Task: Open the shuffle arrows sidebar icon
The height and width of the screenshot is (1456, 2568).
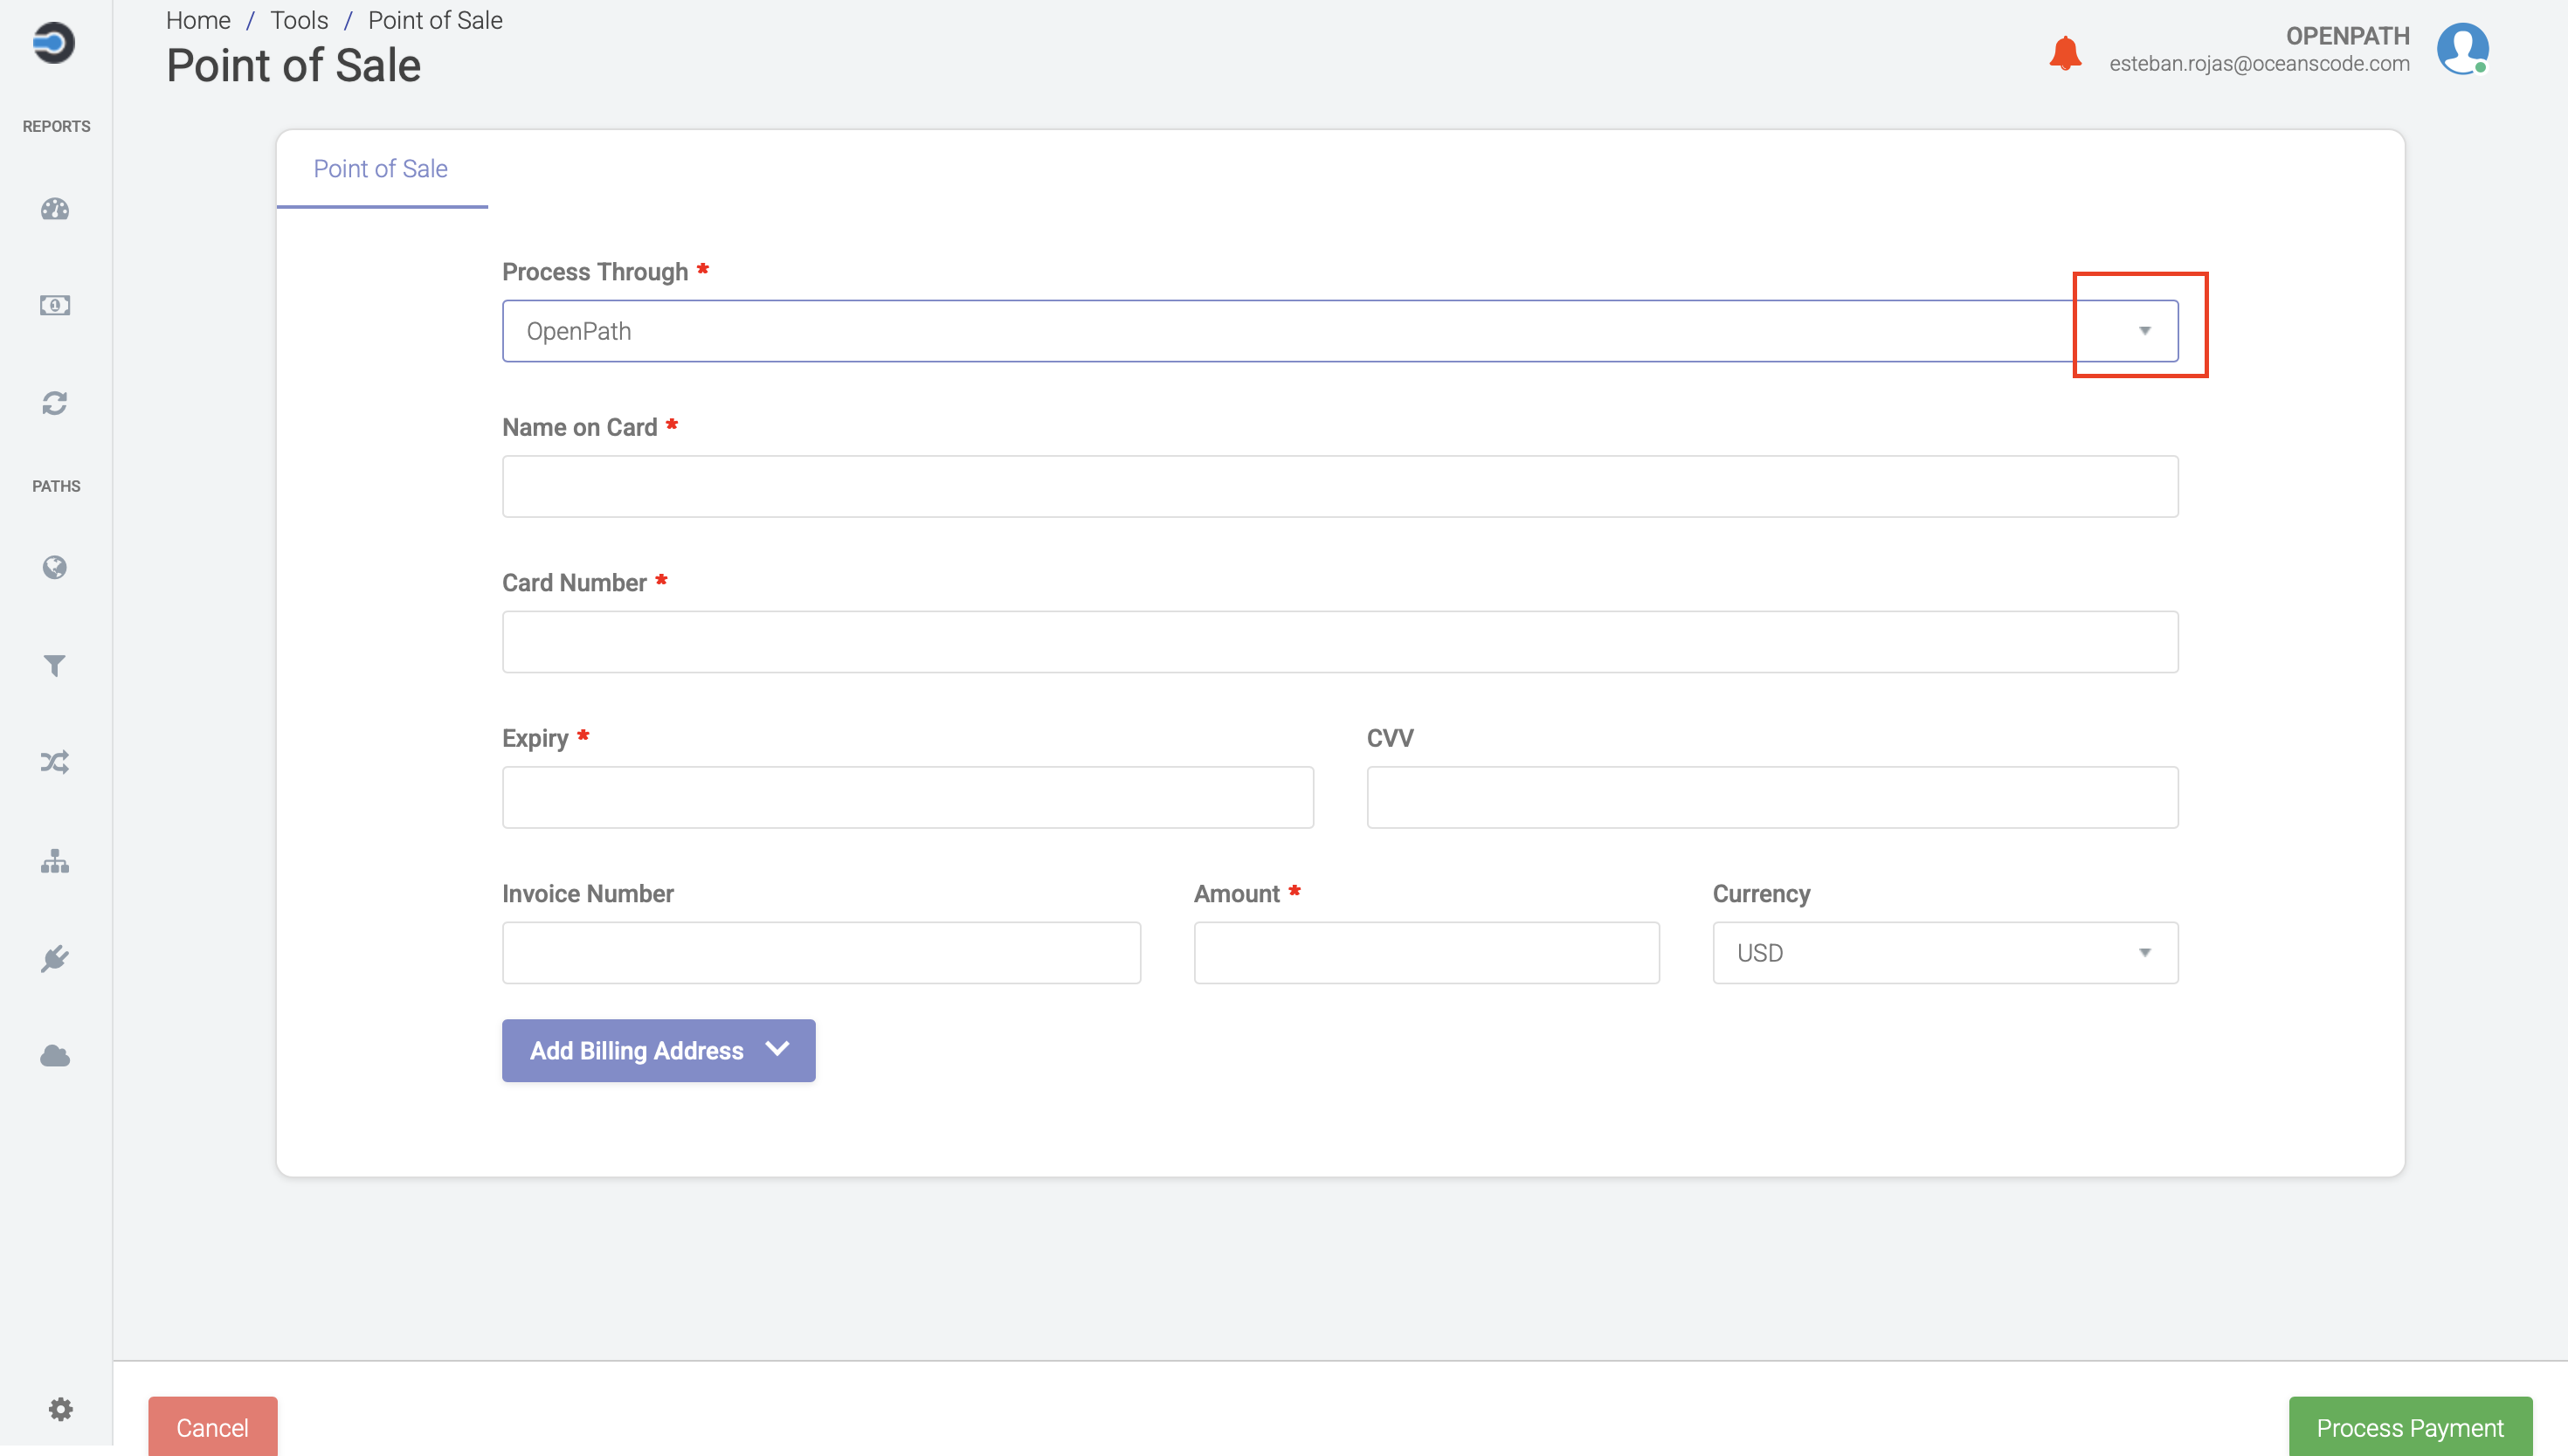Action: [x=55, y=763]
